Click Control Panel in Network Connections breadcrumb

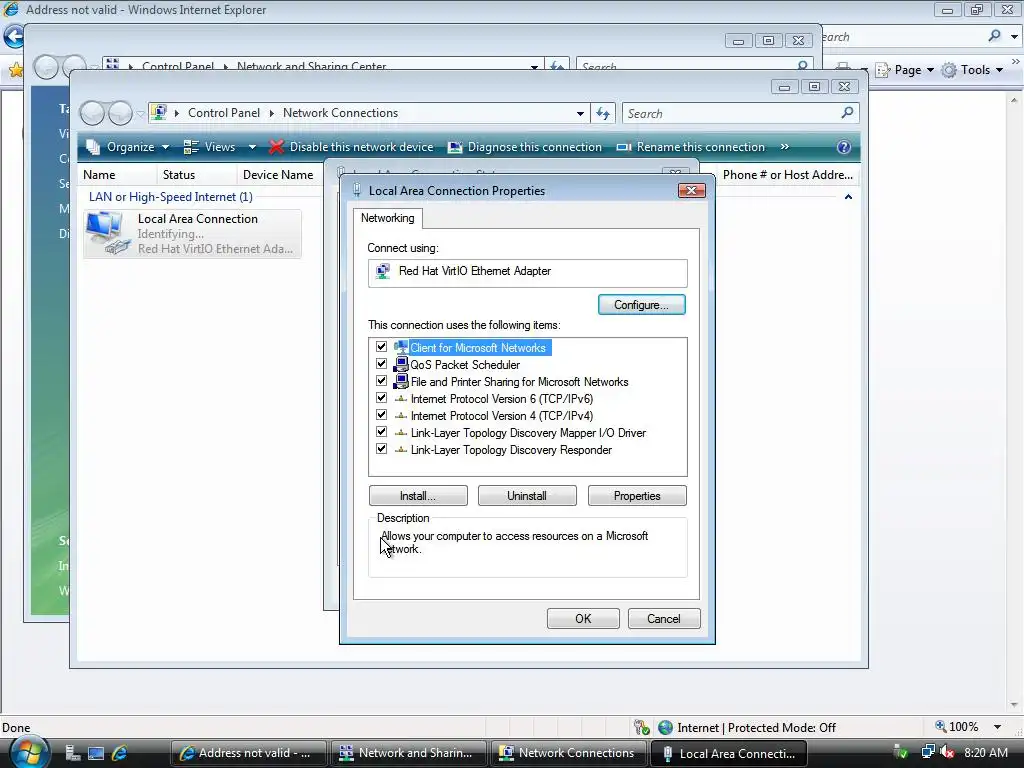click(224, 113)
